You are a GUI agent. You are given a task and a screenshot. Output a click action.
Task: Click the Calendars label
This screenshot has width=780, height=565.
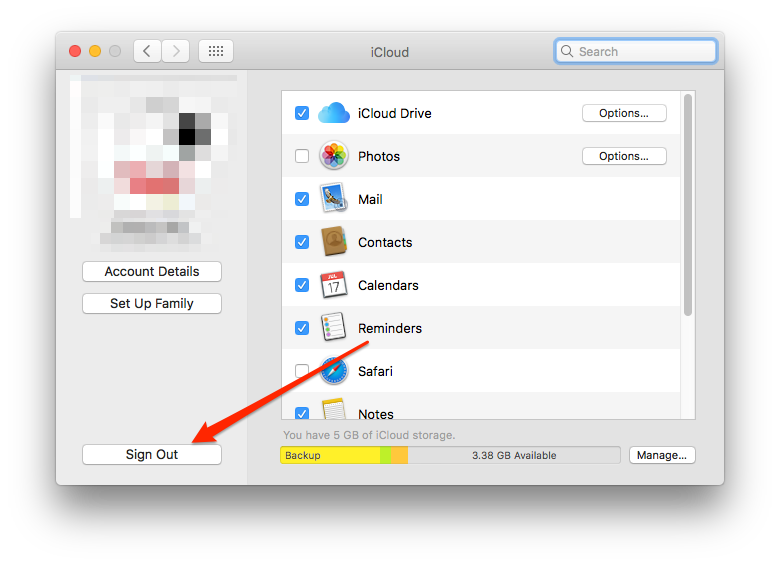click(388, 285)
